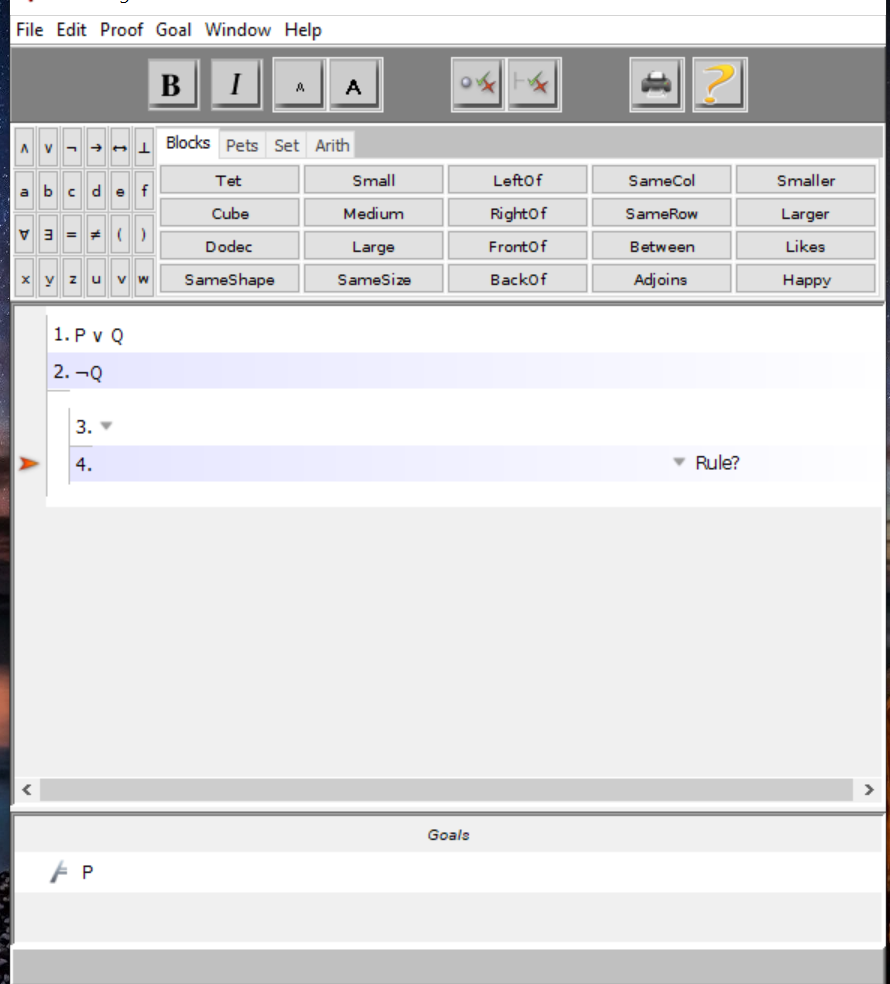Insert the constant a
Image resolution: width=890 pixels, height=984 pixels.
[x=24, y=191]
